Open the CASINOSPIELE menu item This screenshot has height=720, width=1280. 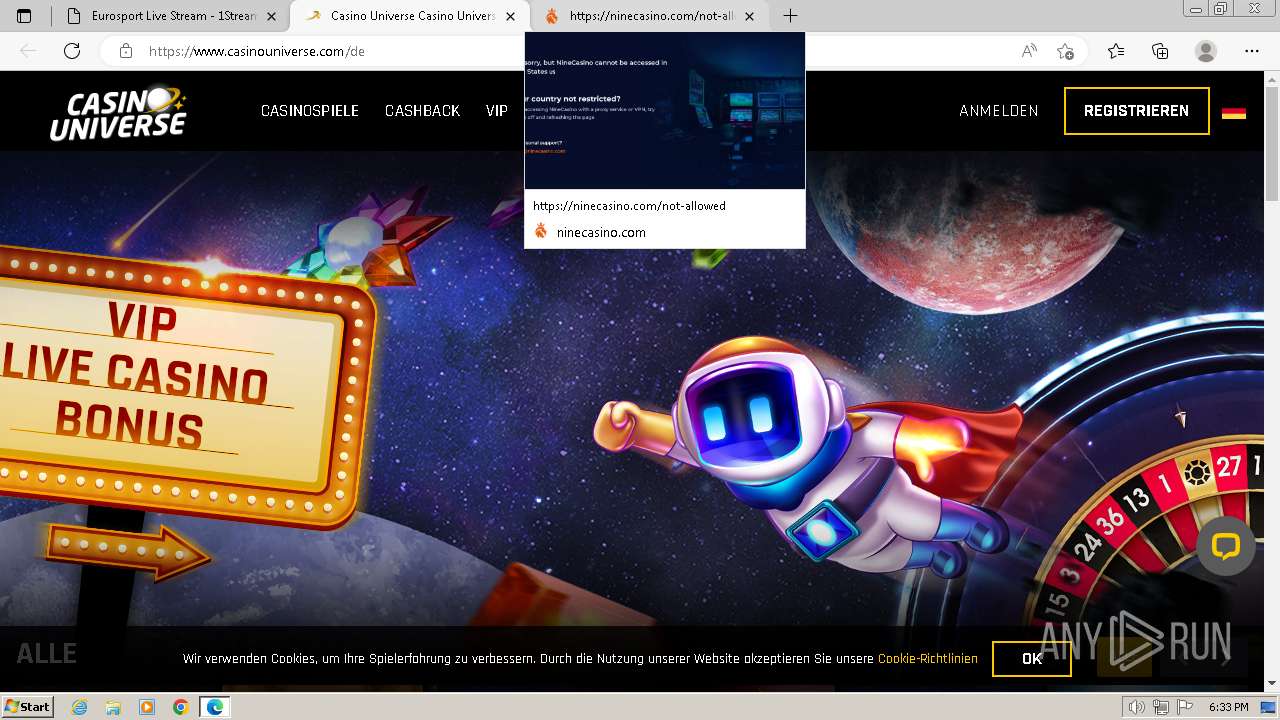310,111
